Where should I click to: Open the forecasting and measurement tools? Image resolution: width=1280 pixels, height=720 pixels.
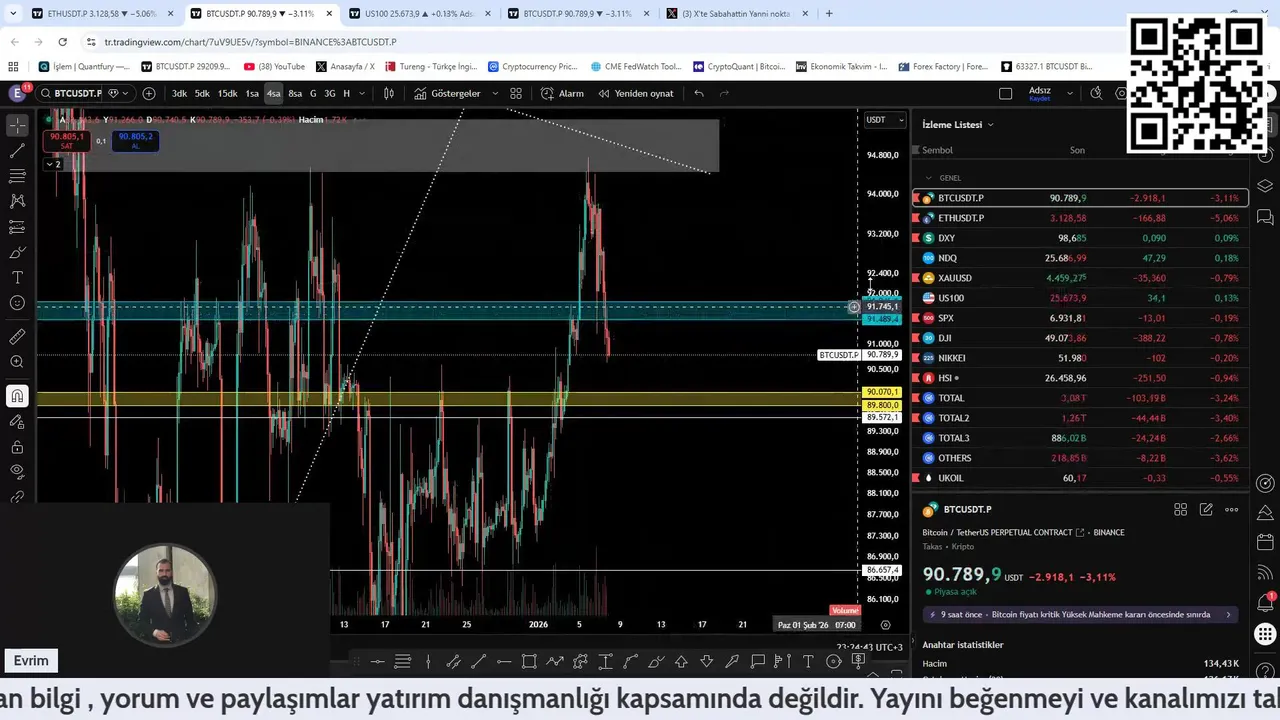(x=17, y=227)
